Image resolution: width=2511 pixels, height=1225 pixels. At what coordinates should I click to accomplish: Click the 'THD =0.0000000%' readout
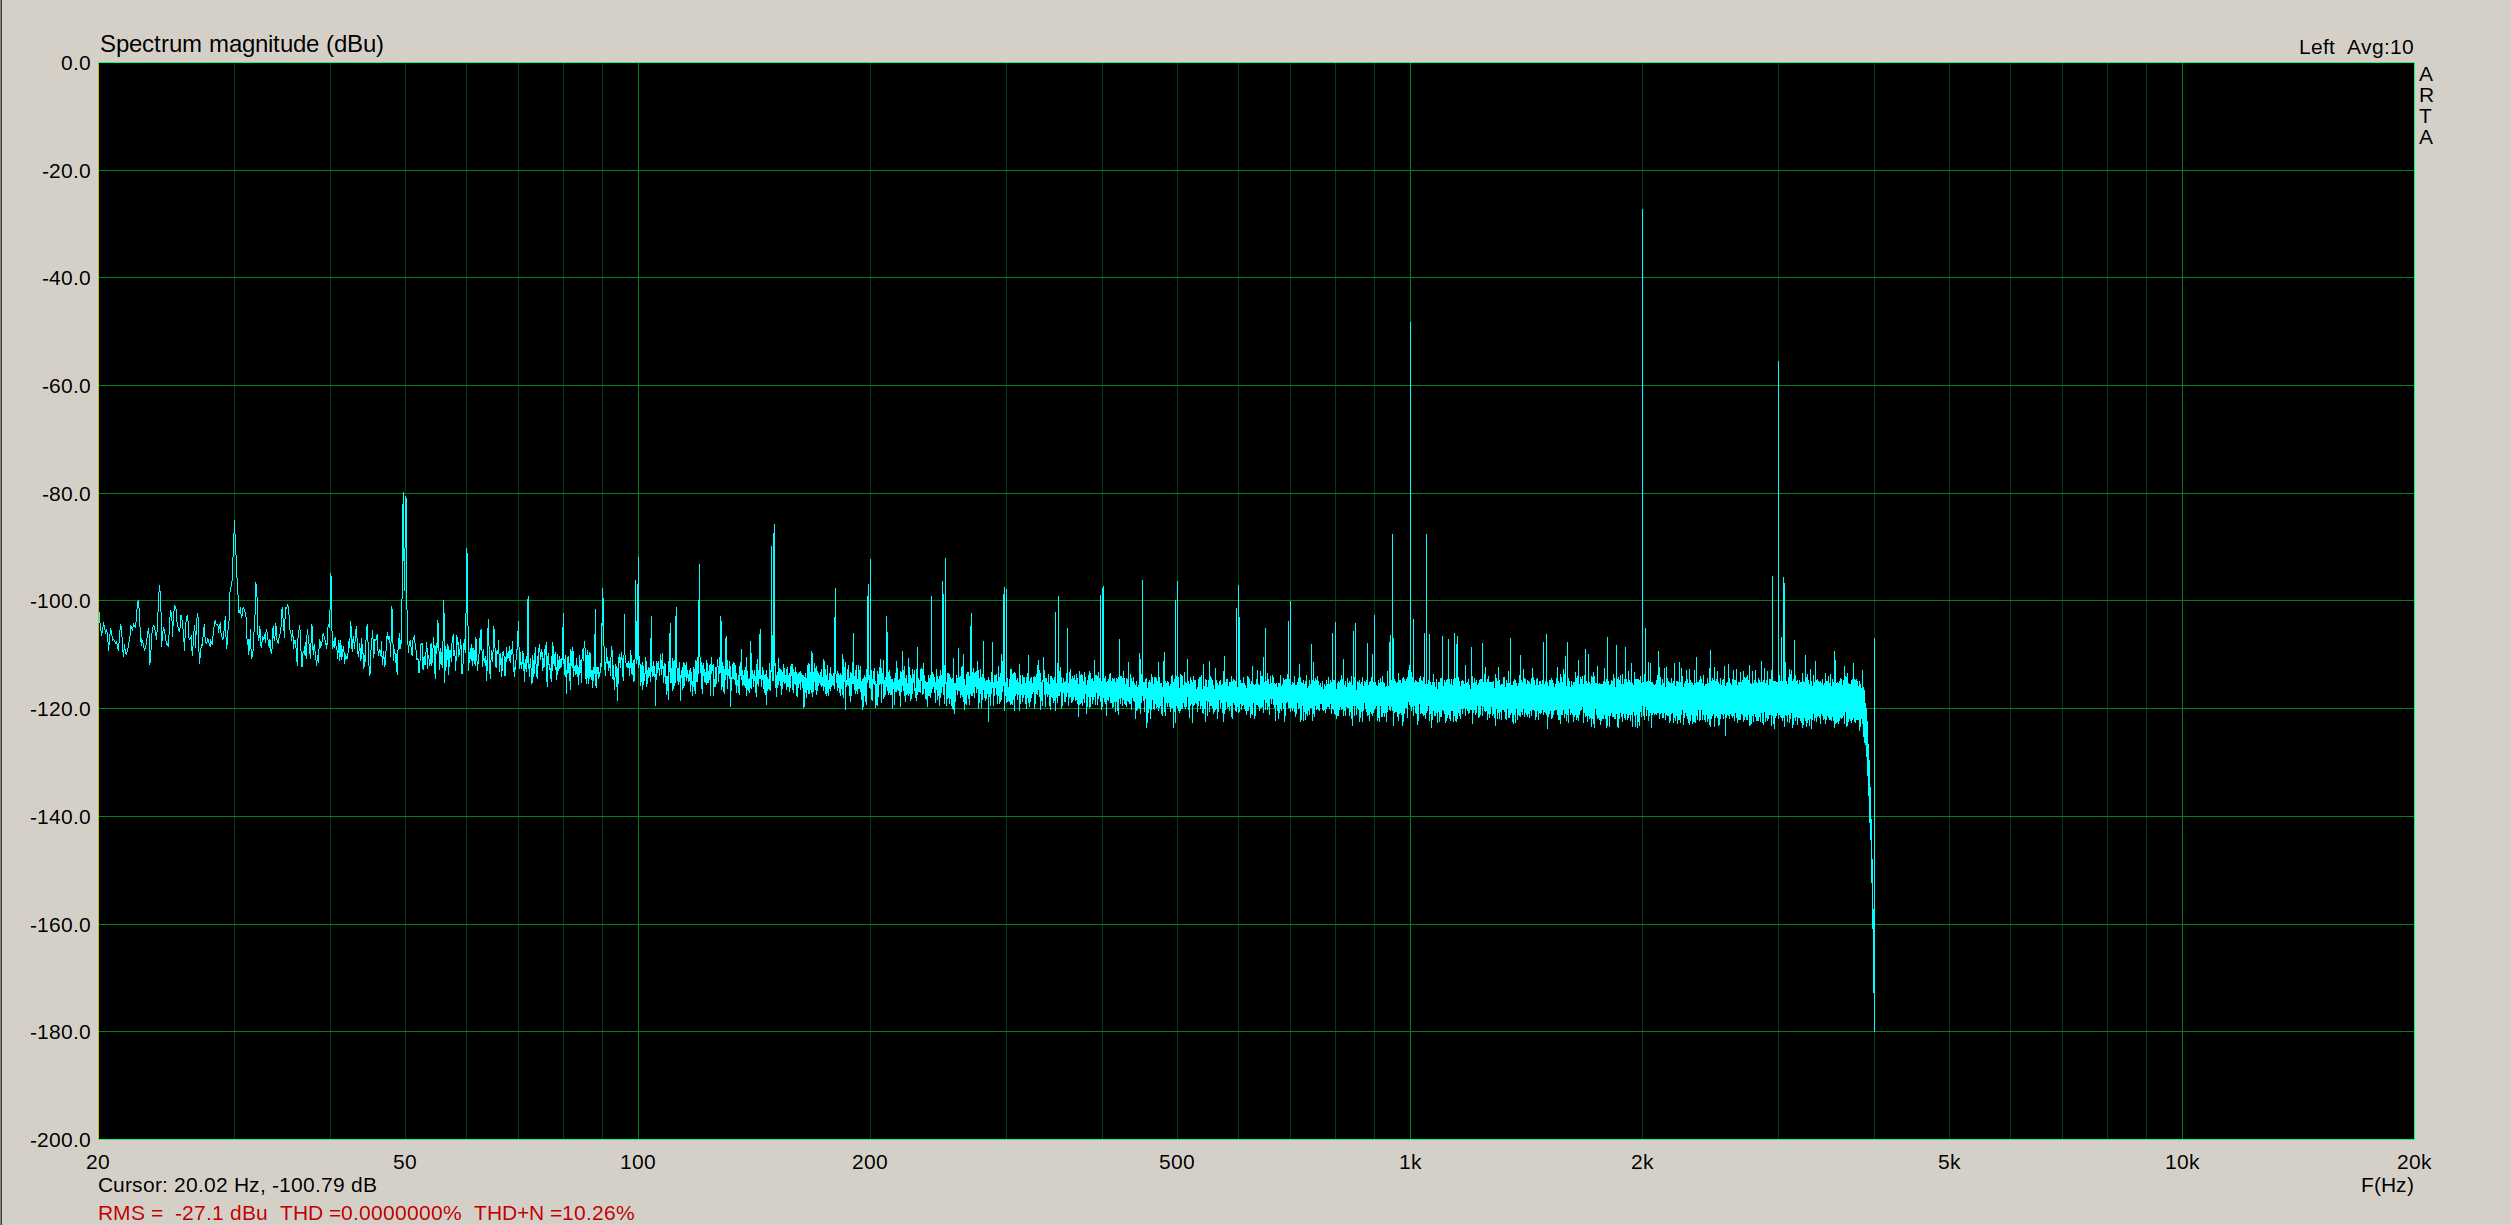coord(370,1213)
